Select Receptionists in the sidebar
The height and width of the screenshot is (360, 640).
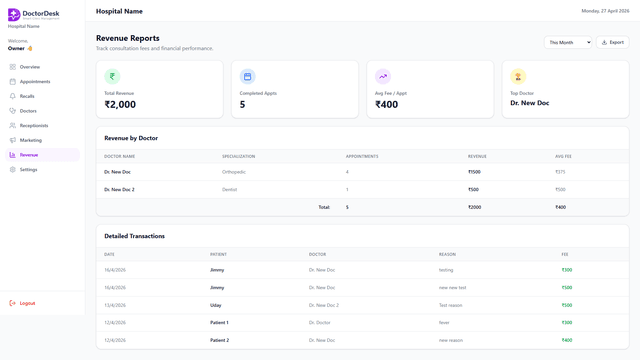(42, 126)
